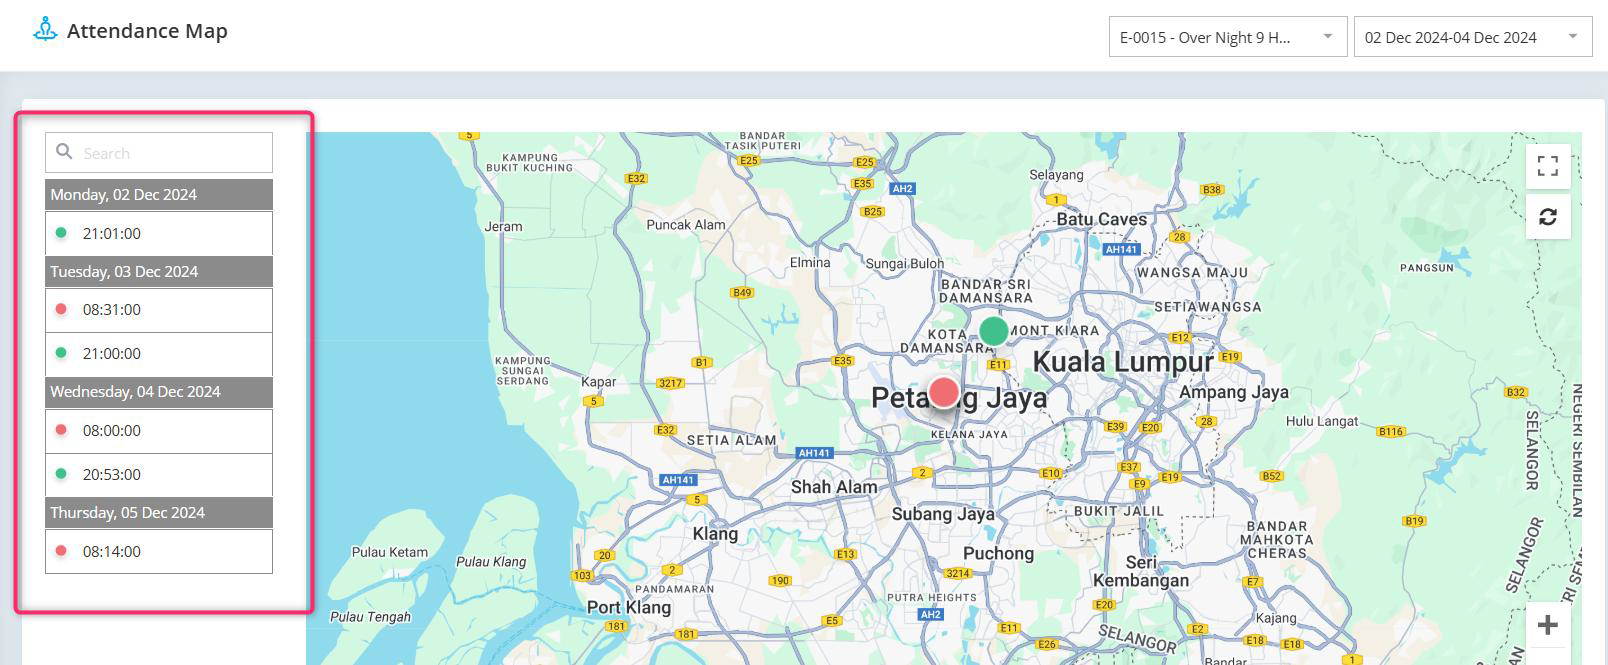
Task: Click the Puchong label on map
Action: (x=998, y=553)
